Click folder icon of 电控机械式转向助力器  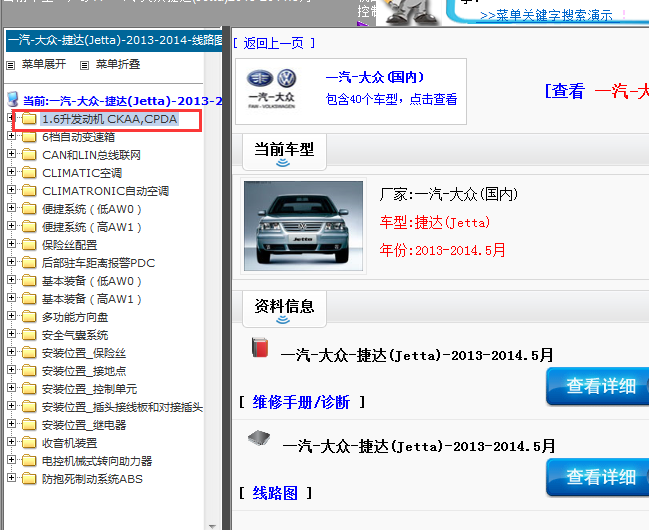pyautogui.click(x=29, y=461)
